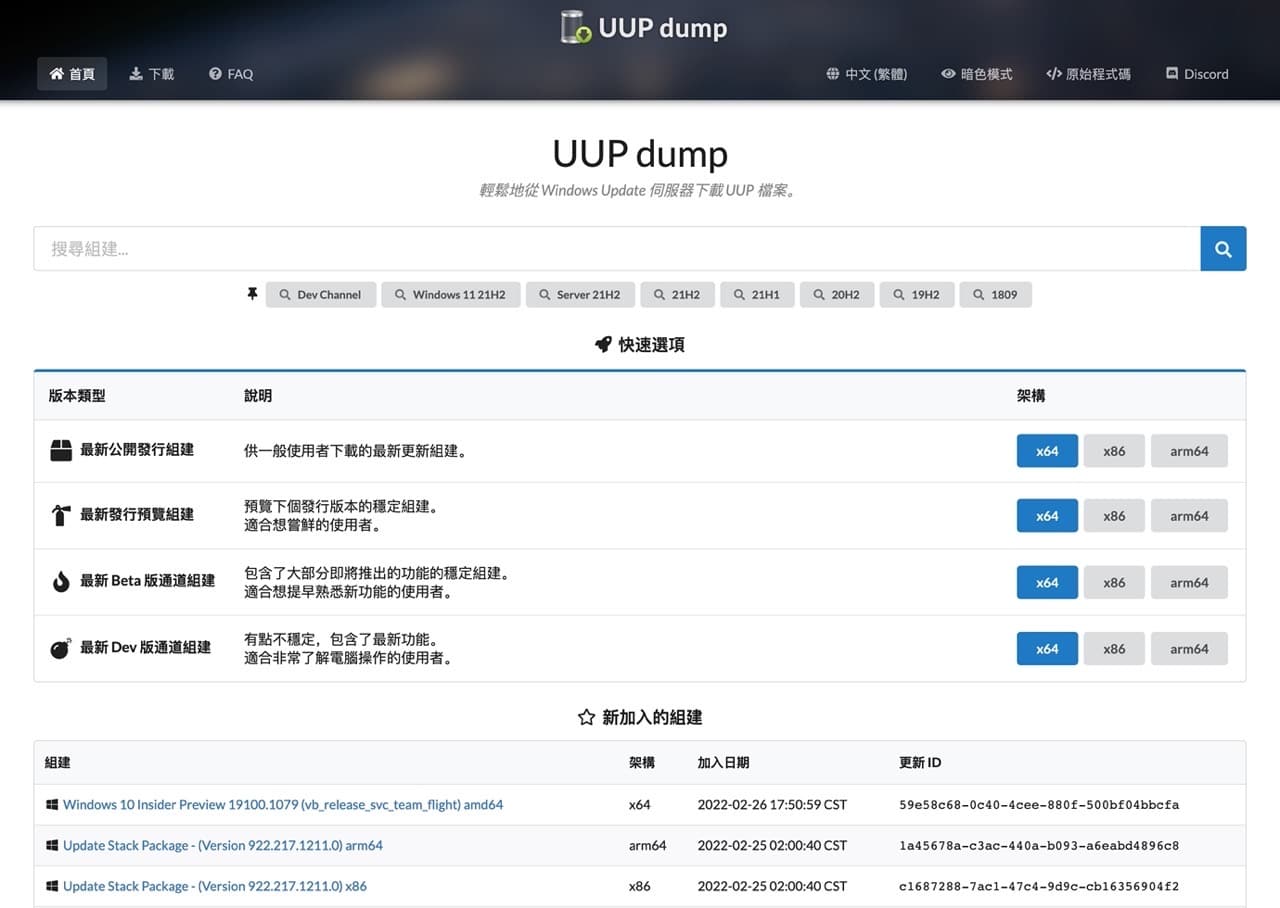Open the 下載 download menu item
The image size is (1280, 908).
[151, 74]
